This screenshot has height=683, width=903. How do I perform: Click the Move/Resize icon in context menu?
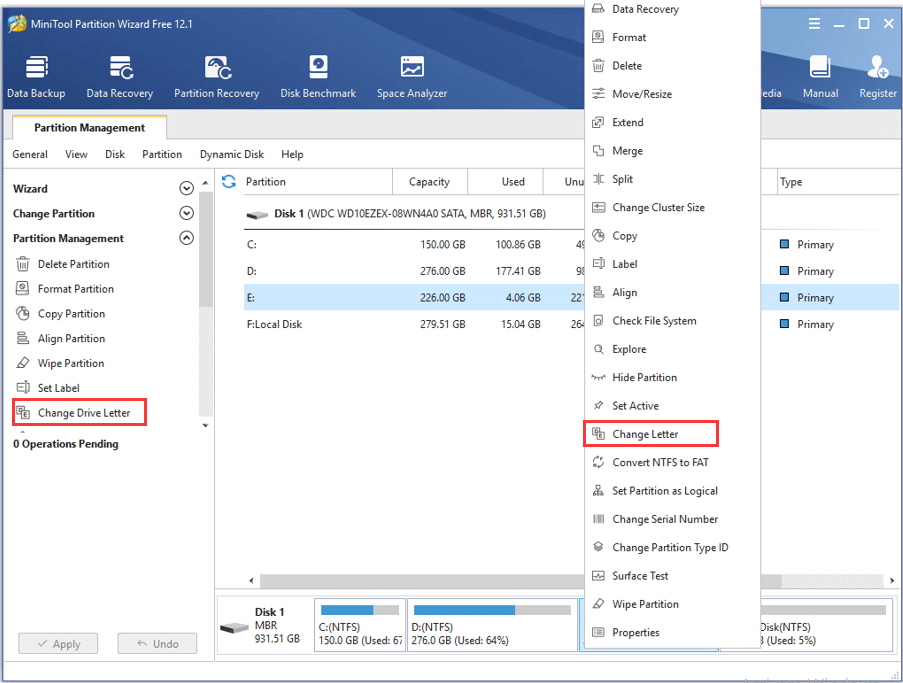pos(598,93)
